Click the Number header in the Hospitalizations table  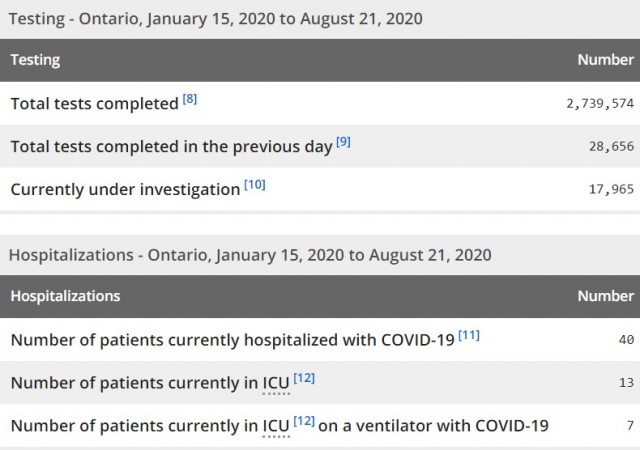pos(606,296)
